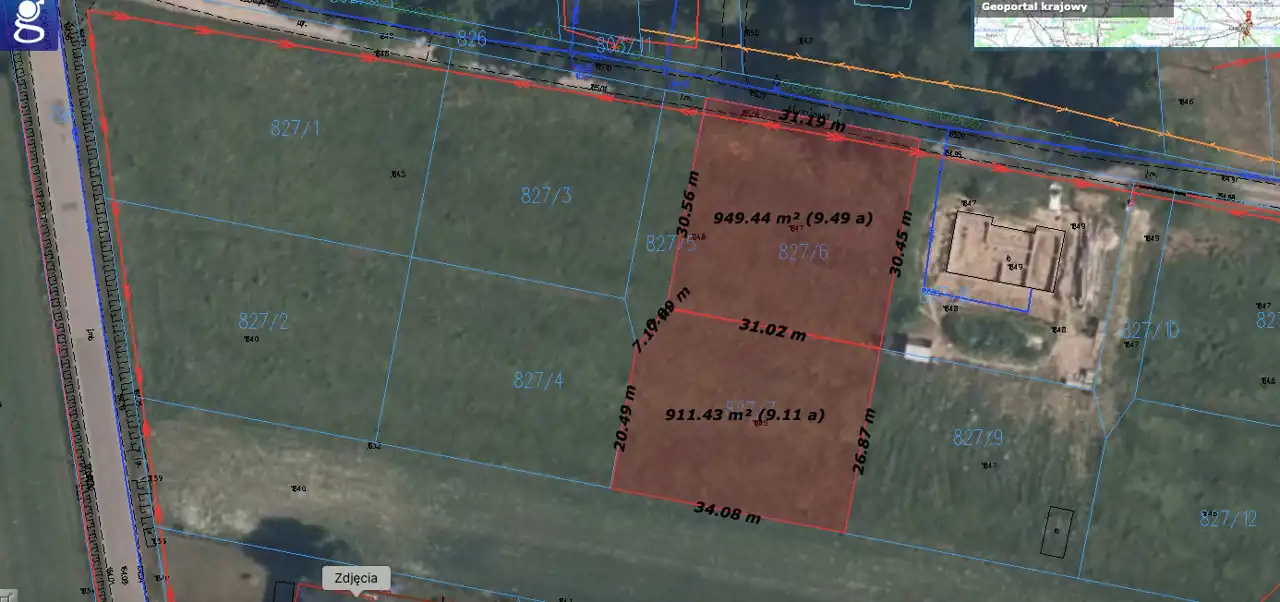Click the 949.44 m² area measurement label
The image size is (1280, 602).
pyautogui.click(x=792, y=217)
